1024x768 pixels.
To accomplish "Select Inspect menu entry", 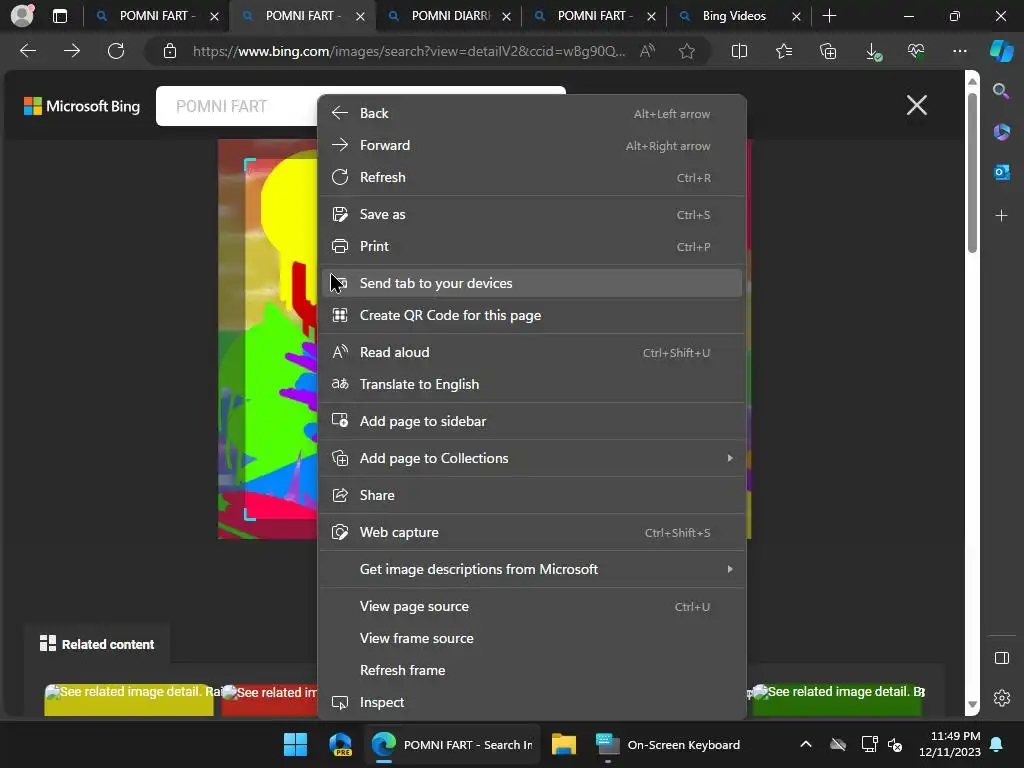I will 532,703.
